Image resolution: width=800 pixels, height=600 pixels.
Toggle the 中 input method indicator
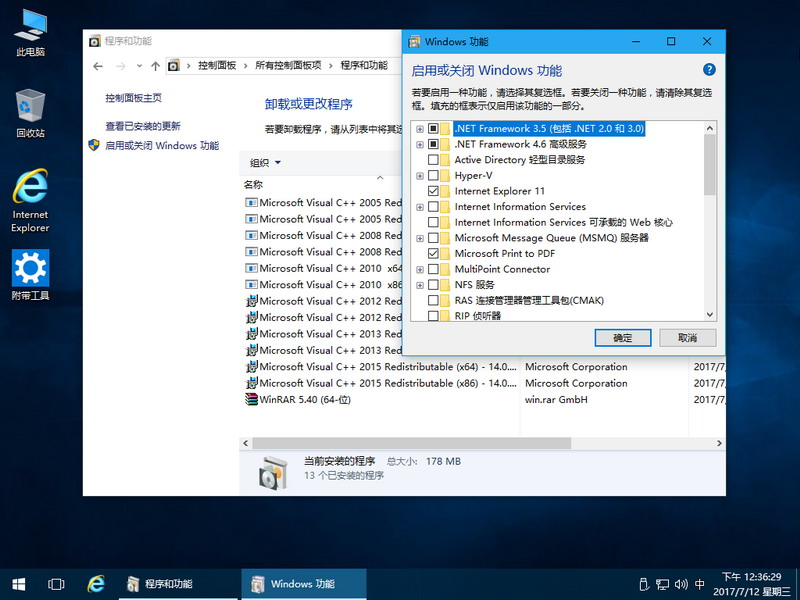[699, 584]
